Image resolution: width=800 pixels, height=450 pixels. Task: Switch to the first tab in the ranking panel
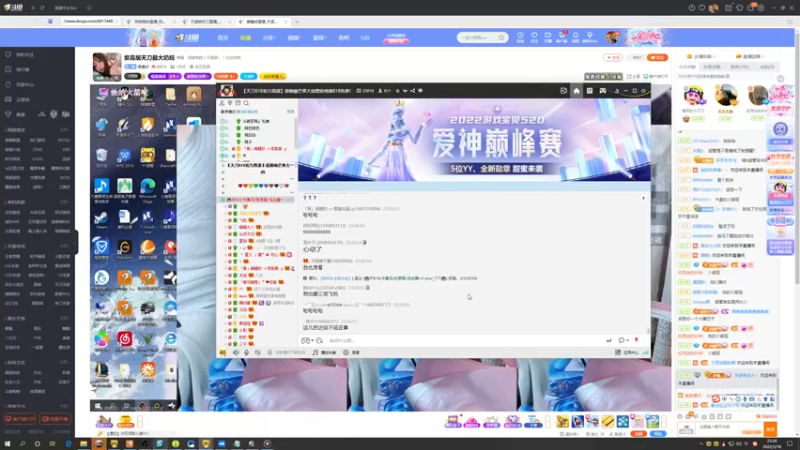(687, 67)
